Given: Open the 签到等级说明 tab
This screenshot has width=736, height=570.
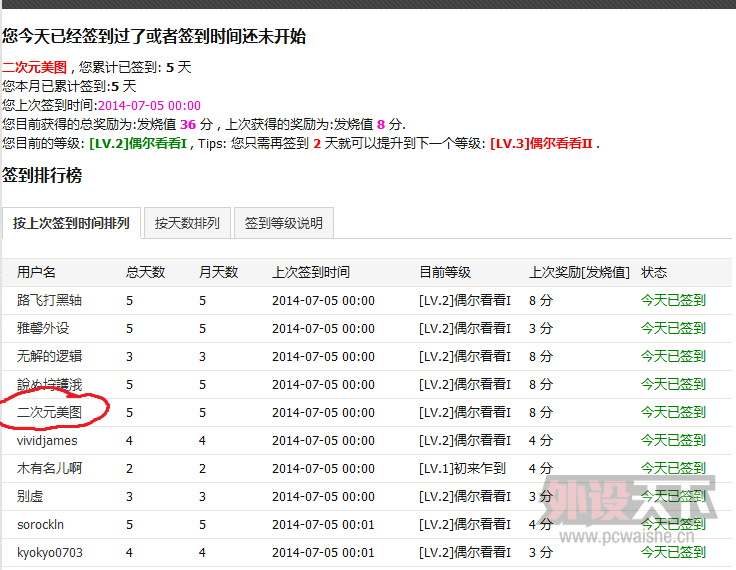Looking at the screenshot, I should point(283,223).
